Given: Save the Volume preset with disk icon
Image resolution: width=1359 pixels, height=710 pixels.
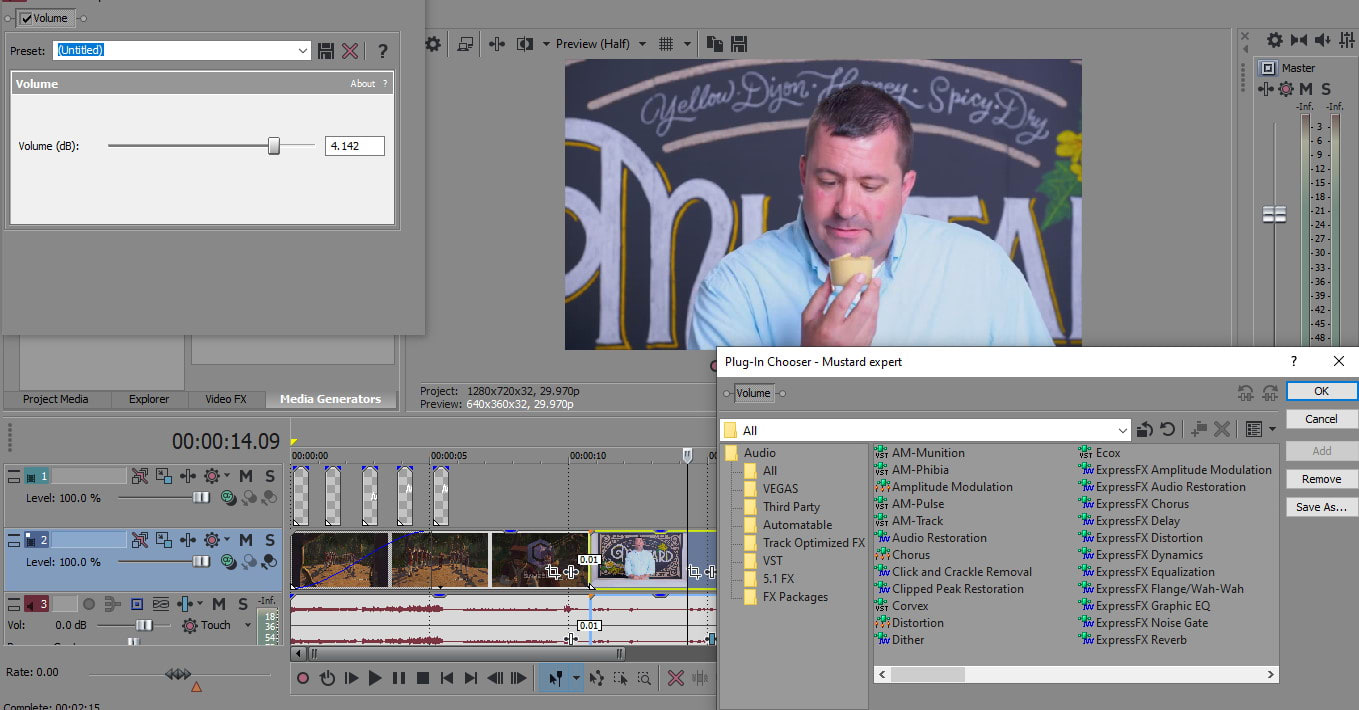Looking at the screenshot, I should [326, 51].
